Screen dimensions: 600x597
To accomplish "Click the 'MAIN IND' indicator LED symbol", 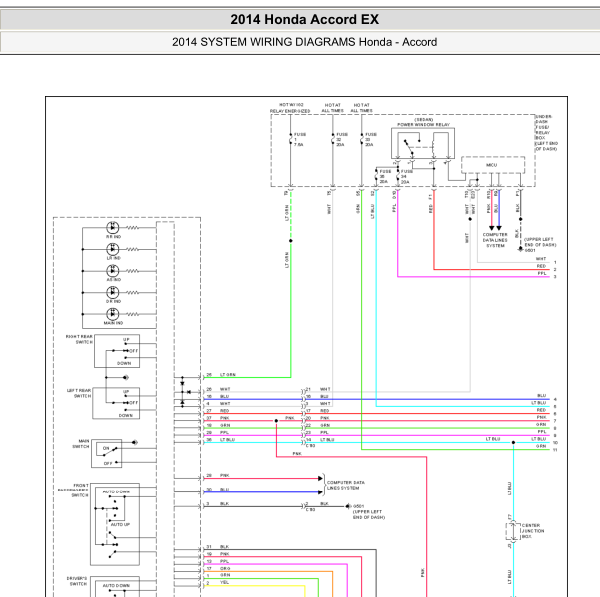I will 112,314.
